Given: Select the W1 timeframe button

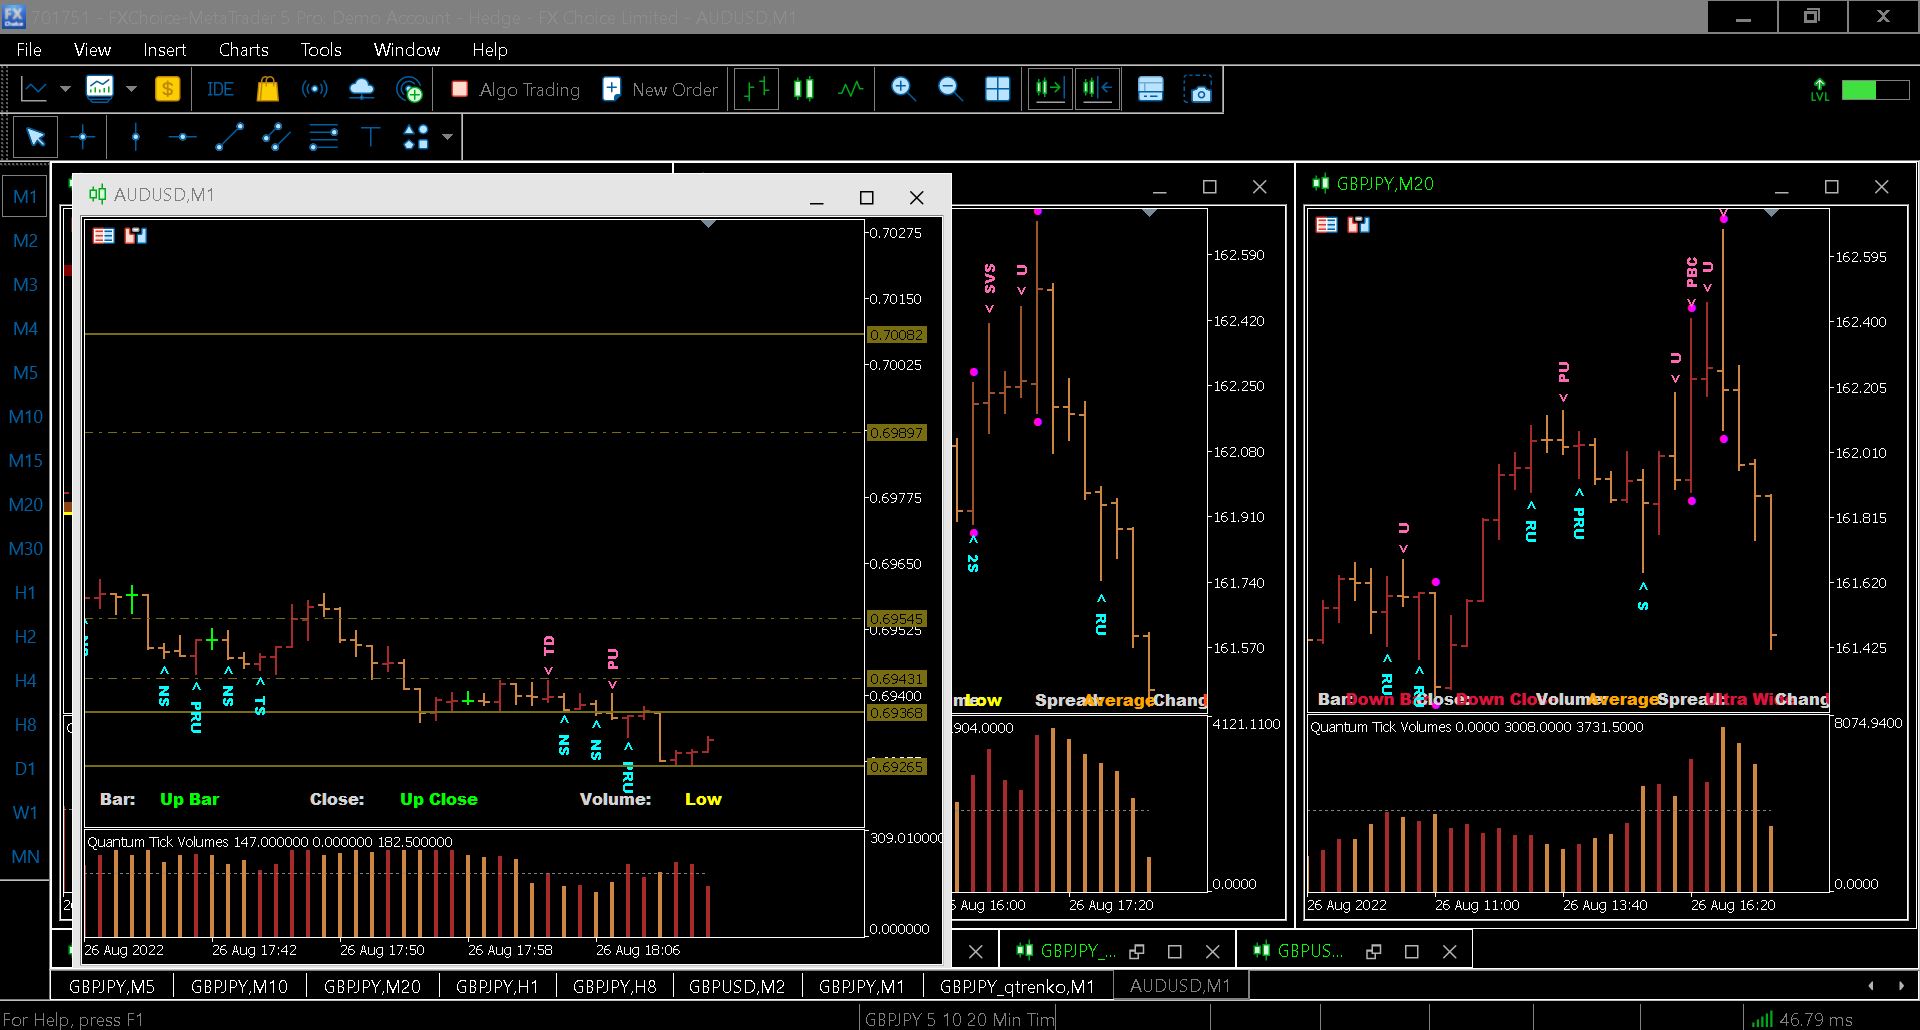Looking at the screenshot, I should [x=25, y=813].
